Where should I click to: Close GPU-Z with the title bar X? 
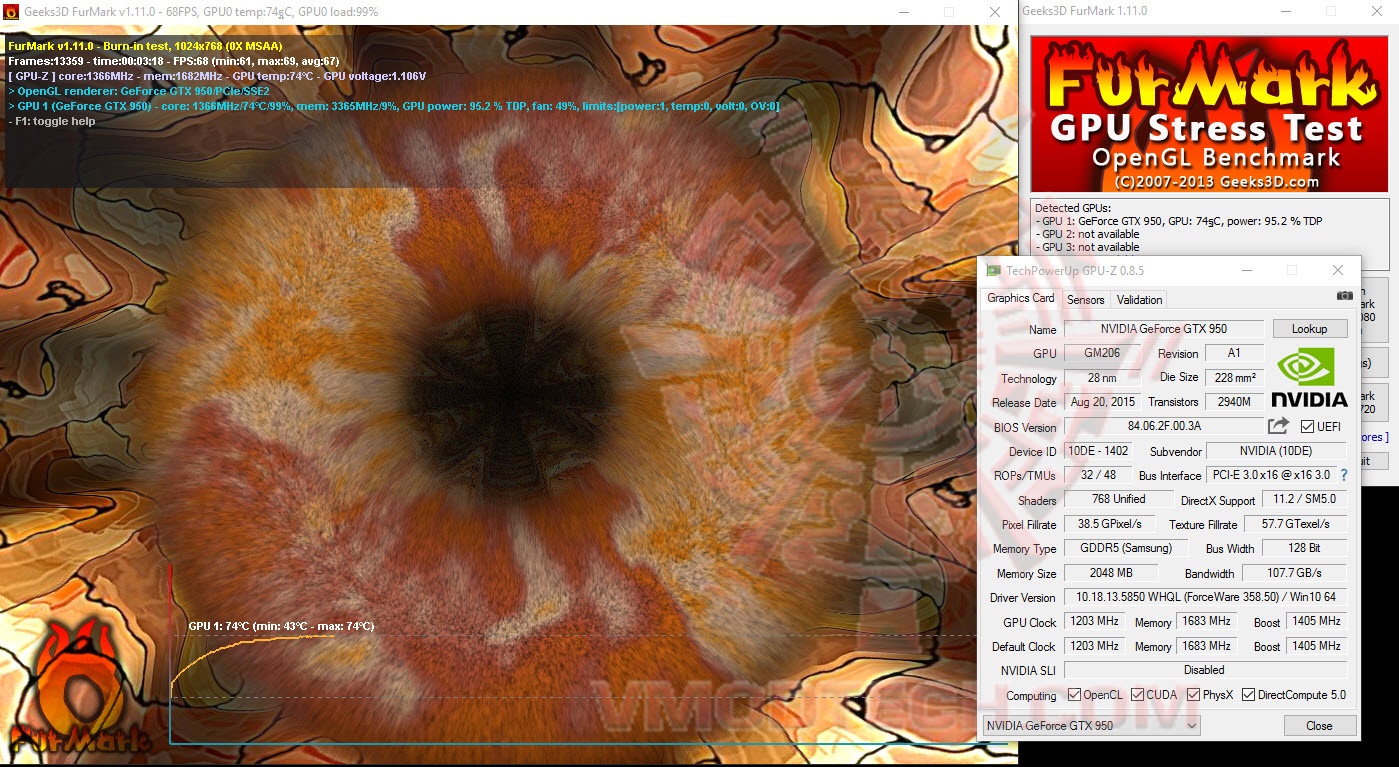coord(1338,271)
